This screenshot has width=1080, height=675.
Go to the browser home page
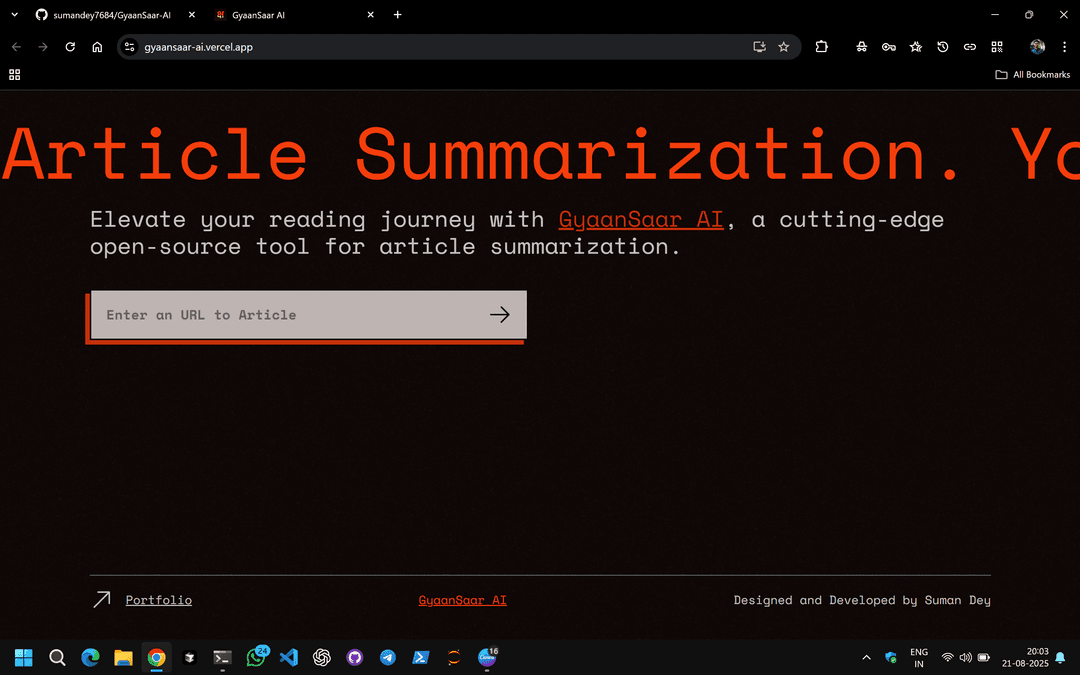[x=97, y=47]
